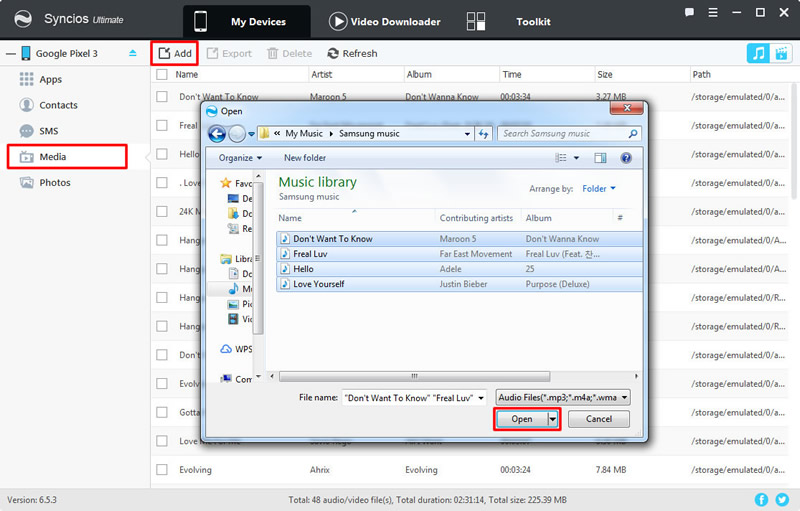Open Contacts in the sidebar
The width and height of the screenshot is (800, 511).
point(48,105)
